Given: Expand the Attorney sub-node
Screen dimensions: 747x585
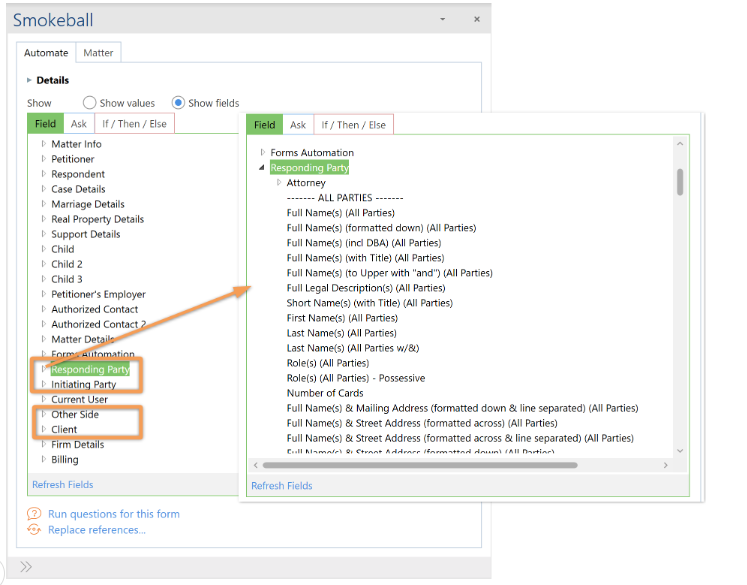Looking at the screenshot, I should pyautogui.click(x=279, y=182).
